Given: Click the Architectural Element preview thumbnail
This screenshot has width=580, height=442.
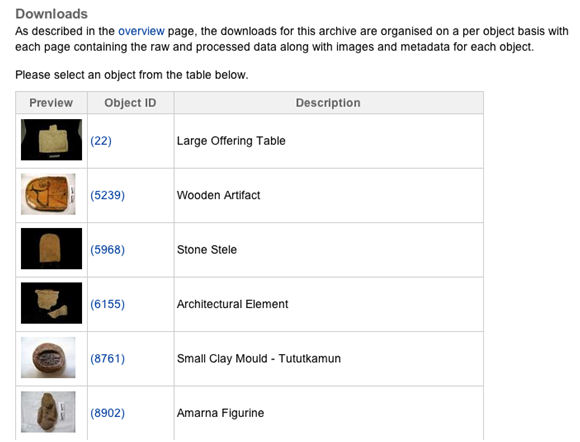Looking at the screenshot, I should click(51, 303).
